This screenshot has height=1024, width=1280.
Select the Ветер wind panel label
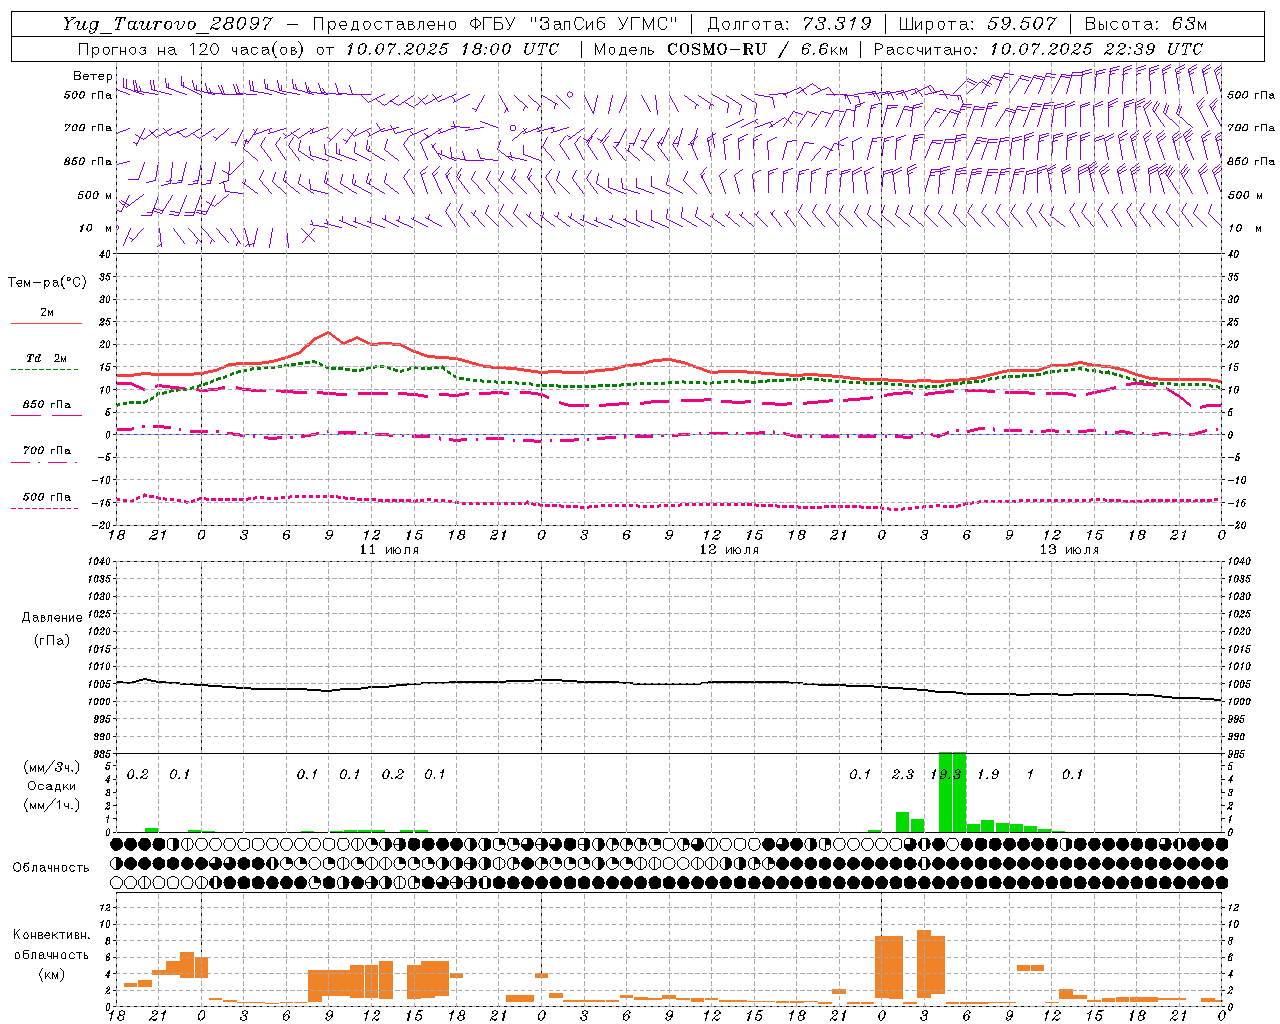tap(92, 76)
